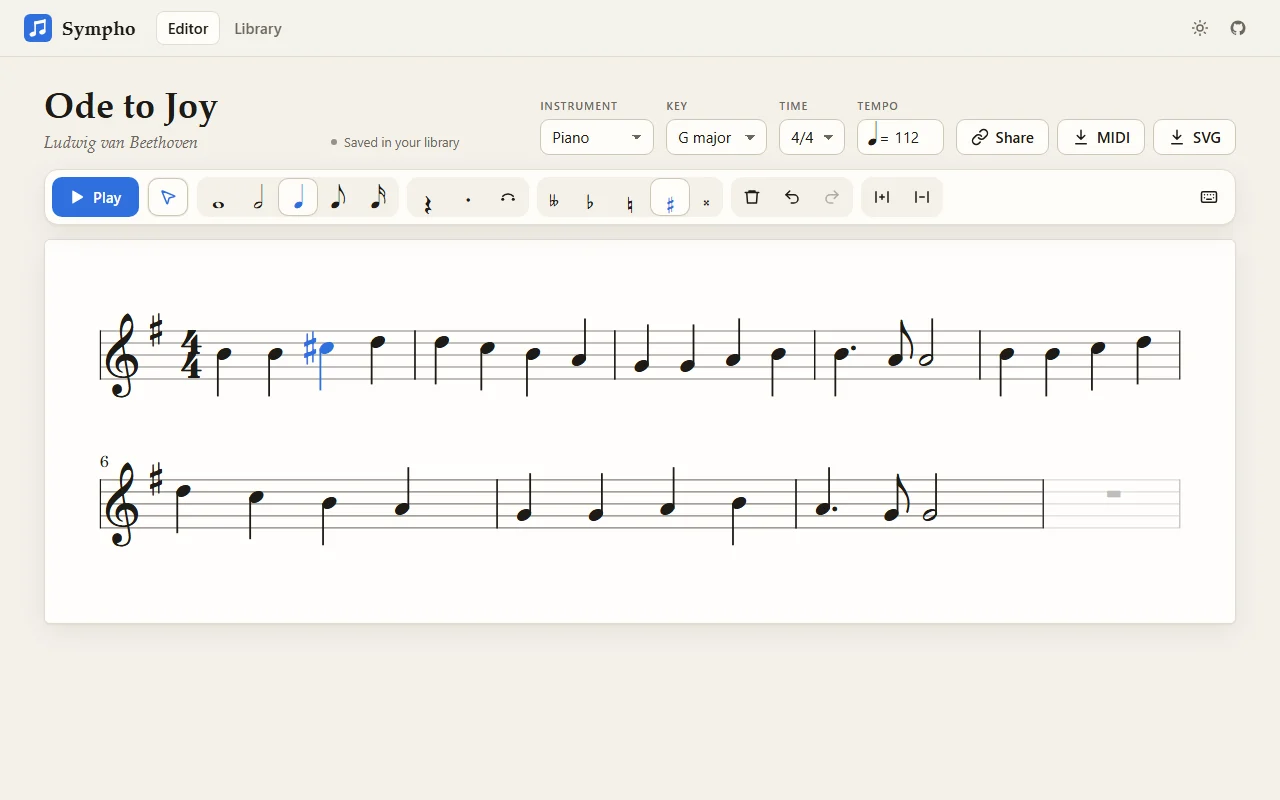Click the redo arrow icon
1280x800 pixels.
(x=832, y=197)
